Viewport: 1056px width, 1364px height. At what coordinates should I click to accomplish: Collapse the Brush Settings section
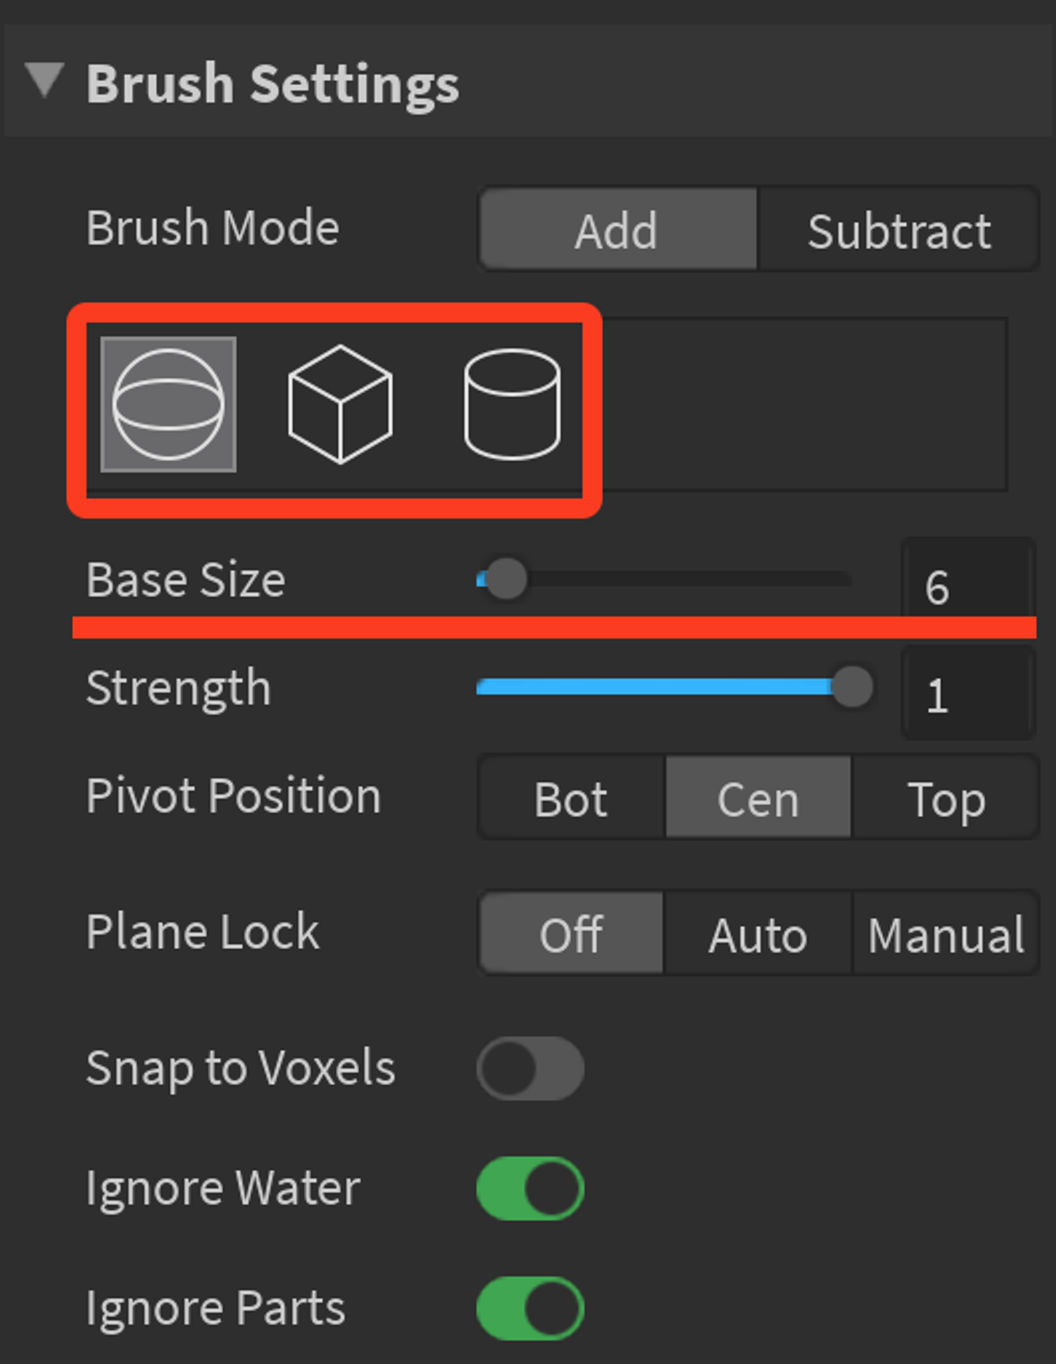coord(45,80)
